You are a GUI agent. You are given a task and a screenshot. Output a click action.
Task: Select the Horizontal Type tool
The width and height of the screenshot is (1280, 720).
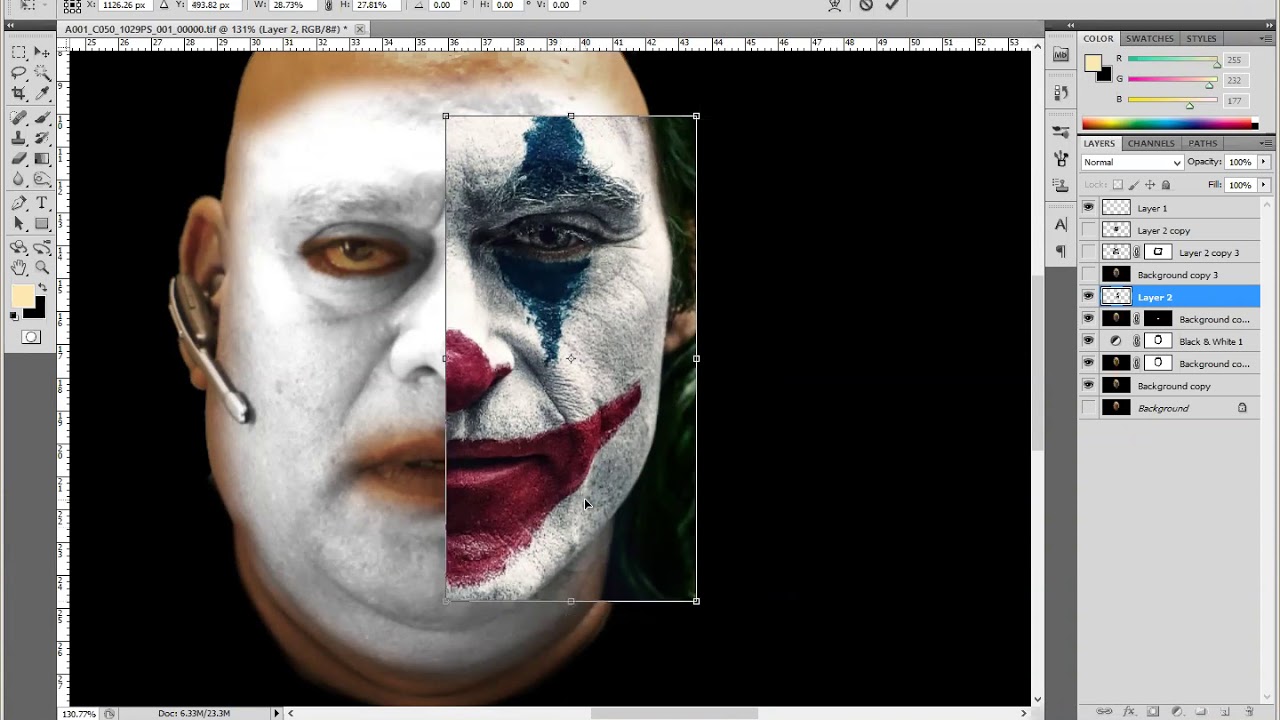point(42,203)
